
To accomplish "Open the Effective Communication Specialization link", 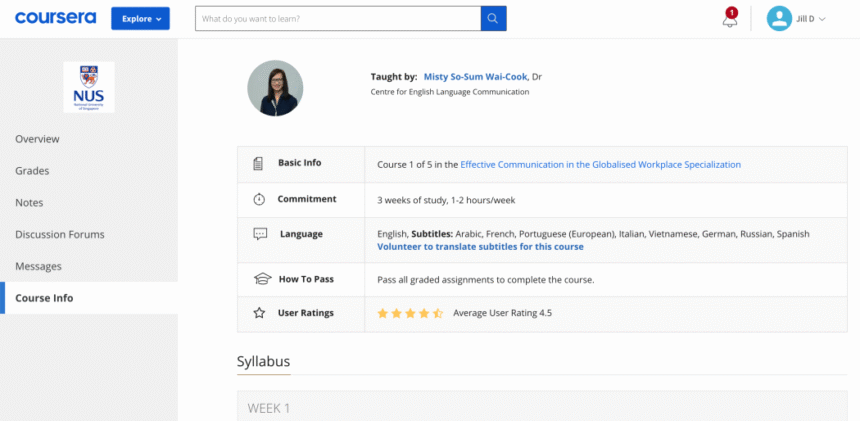I will coord(601,164).
